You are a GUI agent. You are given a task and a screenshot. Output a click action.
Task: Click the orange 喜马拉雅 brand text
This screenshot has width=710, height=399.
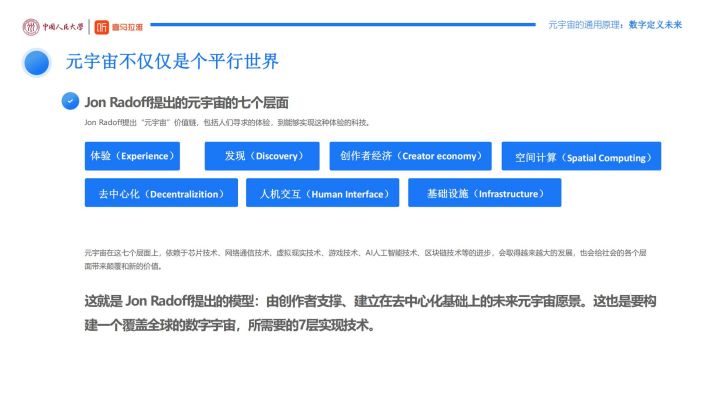(x=127, y=27)
